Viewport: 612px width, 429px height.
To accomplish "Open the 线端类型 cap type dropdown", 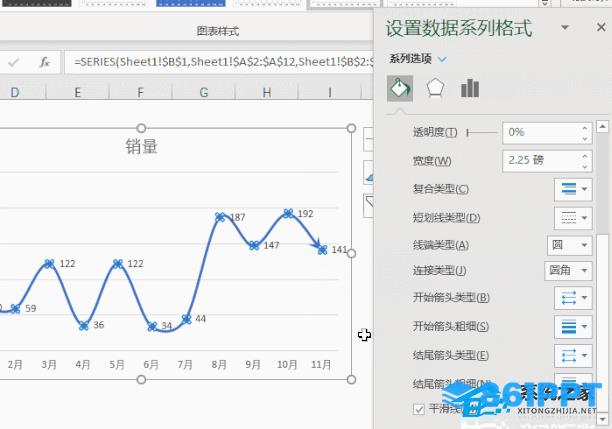I will (x=568, y=244).
